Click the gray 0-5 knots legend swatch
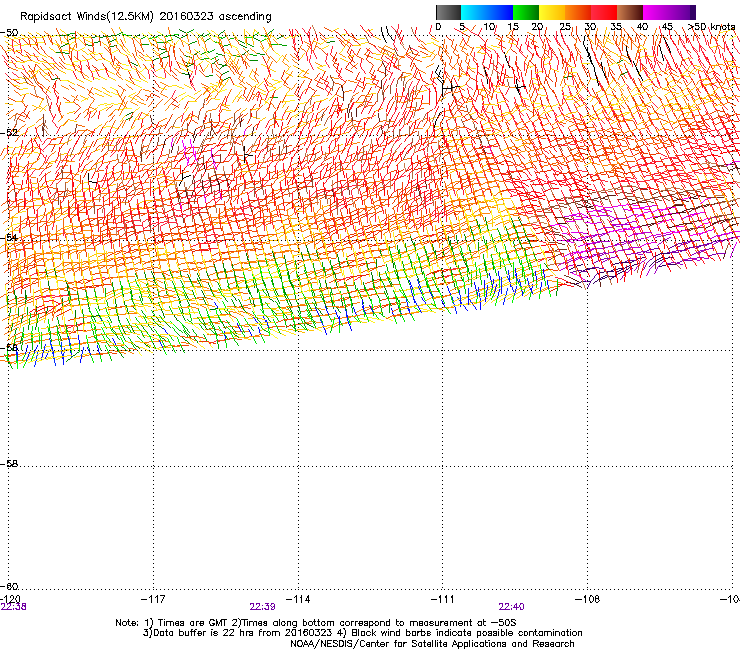The width and height of the screenshot is (740, 650). [448, 12]
